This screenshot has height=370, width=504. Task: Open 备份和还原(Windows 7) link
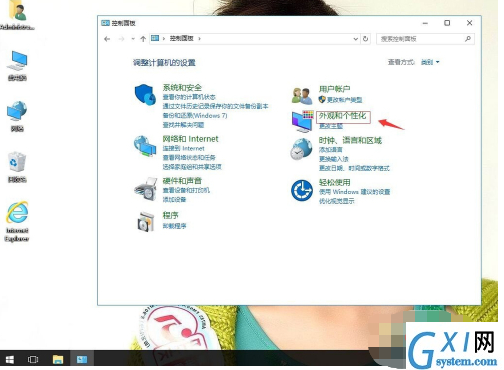coord(195,116)
